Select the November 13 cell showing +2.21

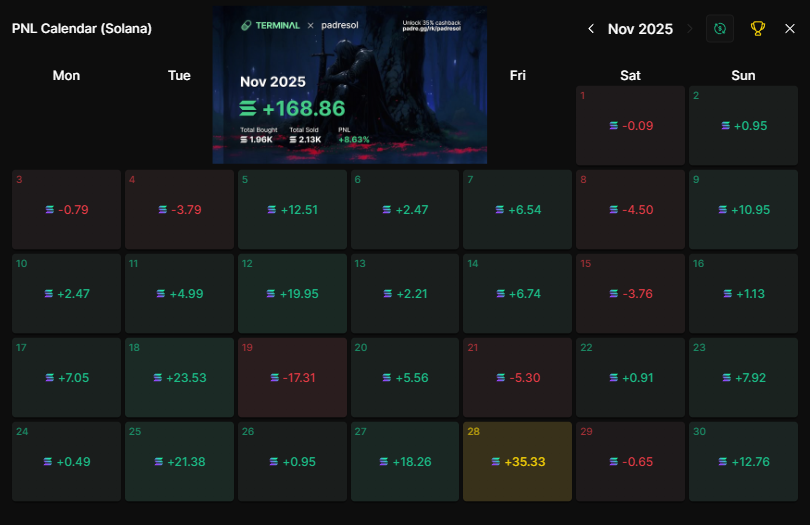coord(405,294)
